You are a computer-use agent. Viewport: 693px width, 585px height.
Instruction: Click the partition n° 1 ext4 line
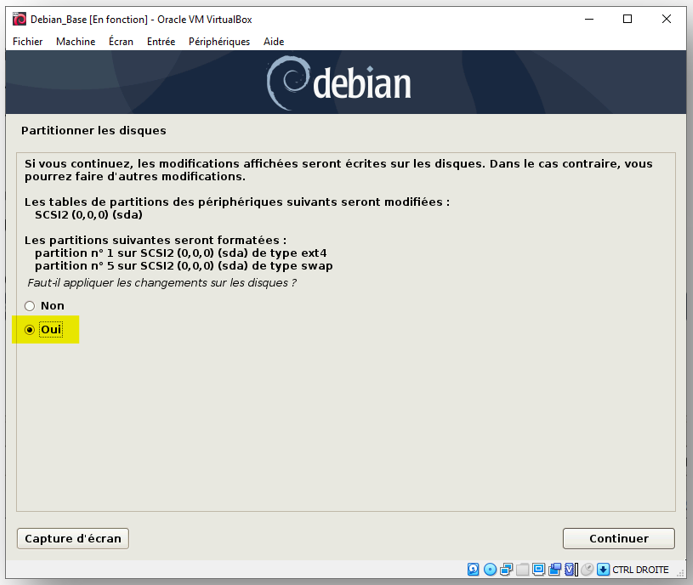(181, 253)
